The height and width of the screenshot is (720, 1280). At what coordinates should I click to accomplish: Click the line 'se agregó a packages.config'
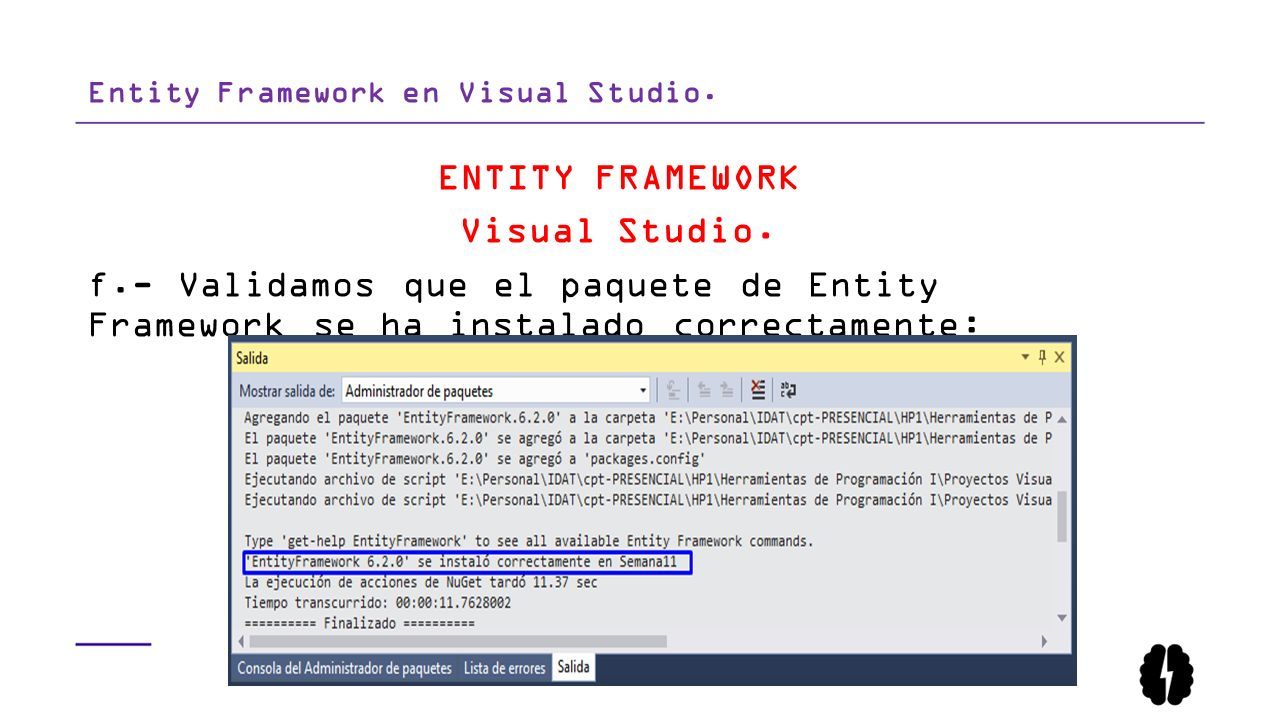point(475,459)
